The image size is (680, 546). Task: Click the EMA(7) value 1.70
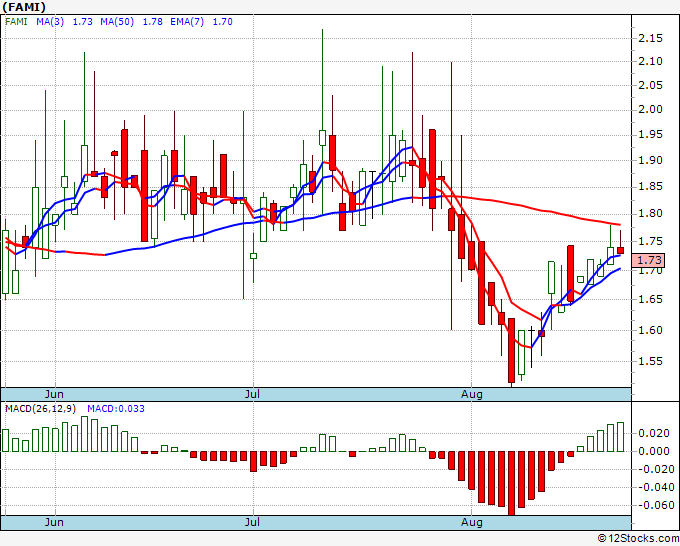tap(222, 22)
